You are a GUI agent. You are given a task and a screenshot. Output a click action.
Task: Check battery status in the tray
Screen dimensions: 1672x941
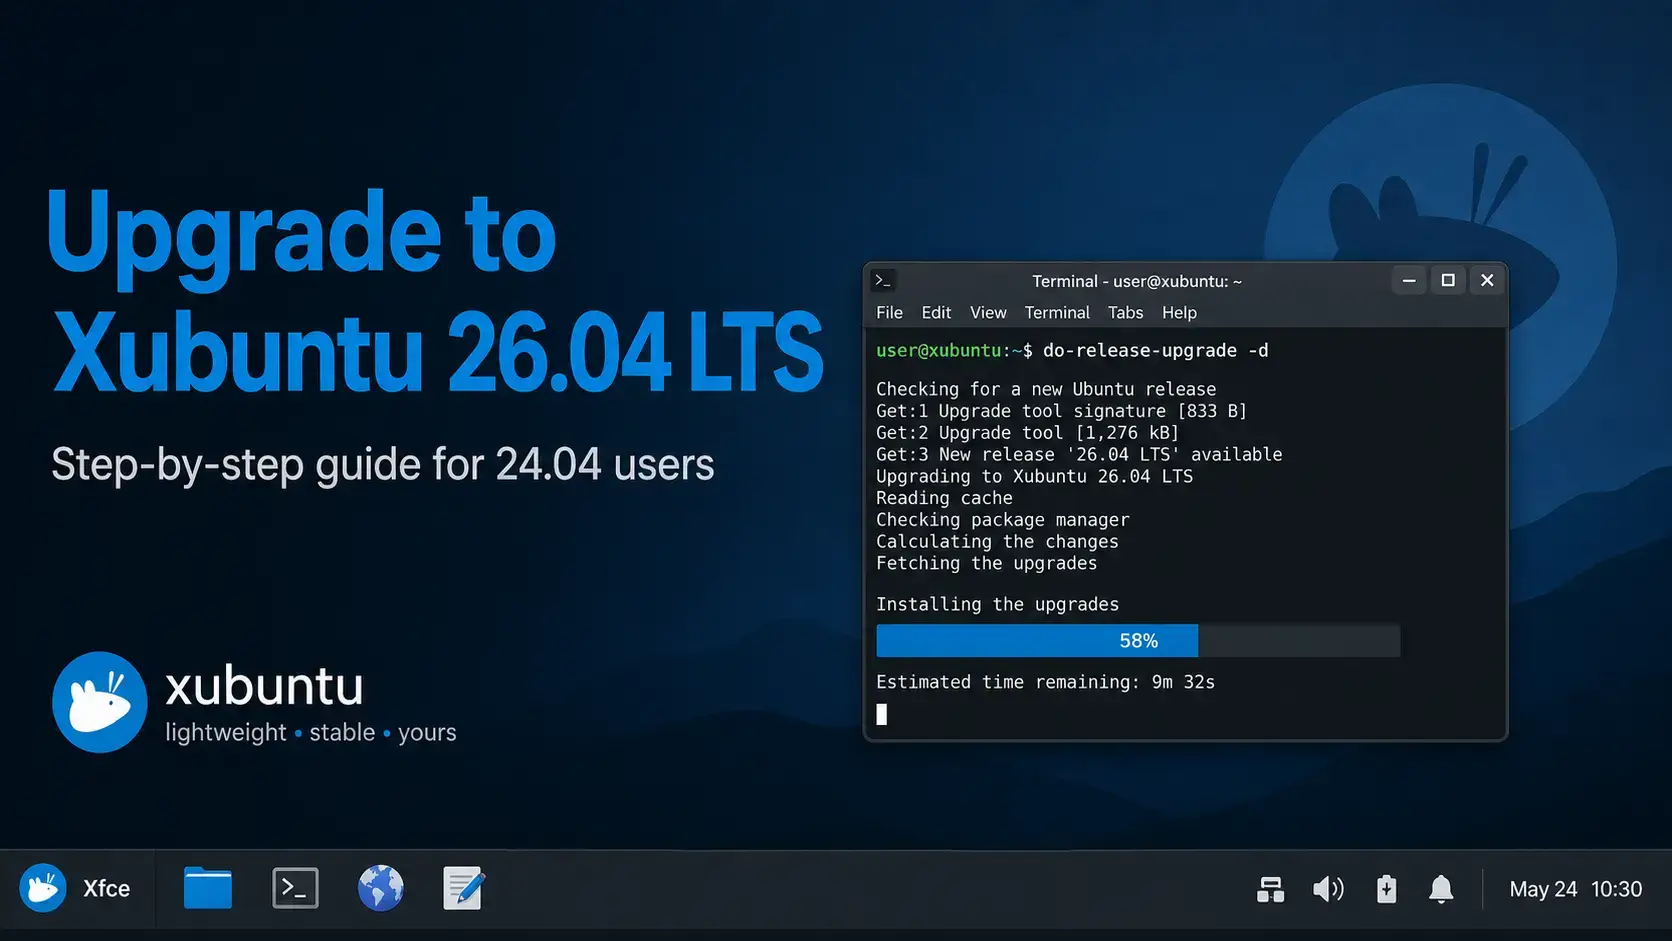tap(1385, 888)
